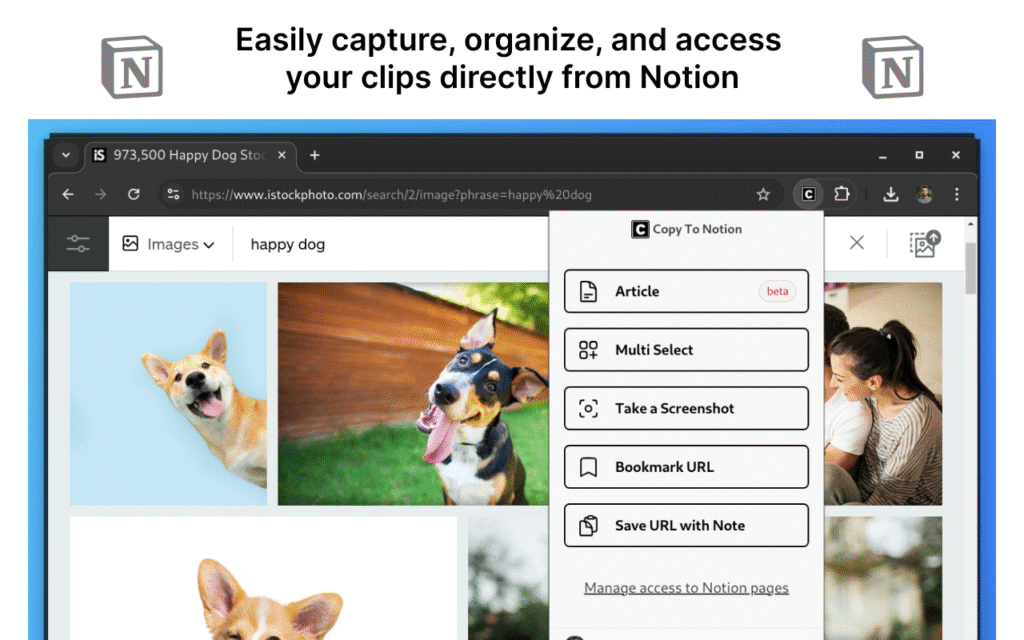View site information icon in address bar
The height and width of the screenshot is (640, 1024).
[x=173, y=195]
